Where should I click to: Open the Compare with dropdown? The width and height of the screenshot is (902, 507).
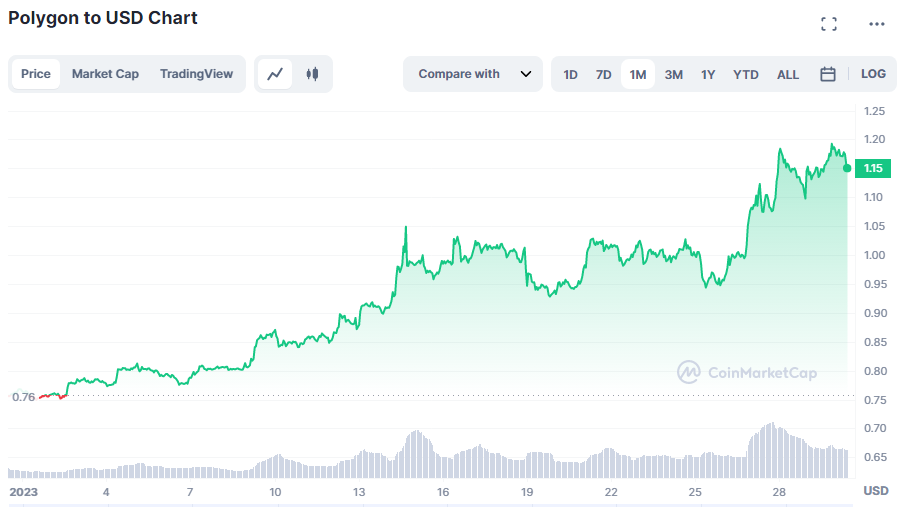click(460, 74)
